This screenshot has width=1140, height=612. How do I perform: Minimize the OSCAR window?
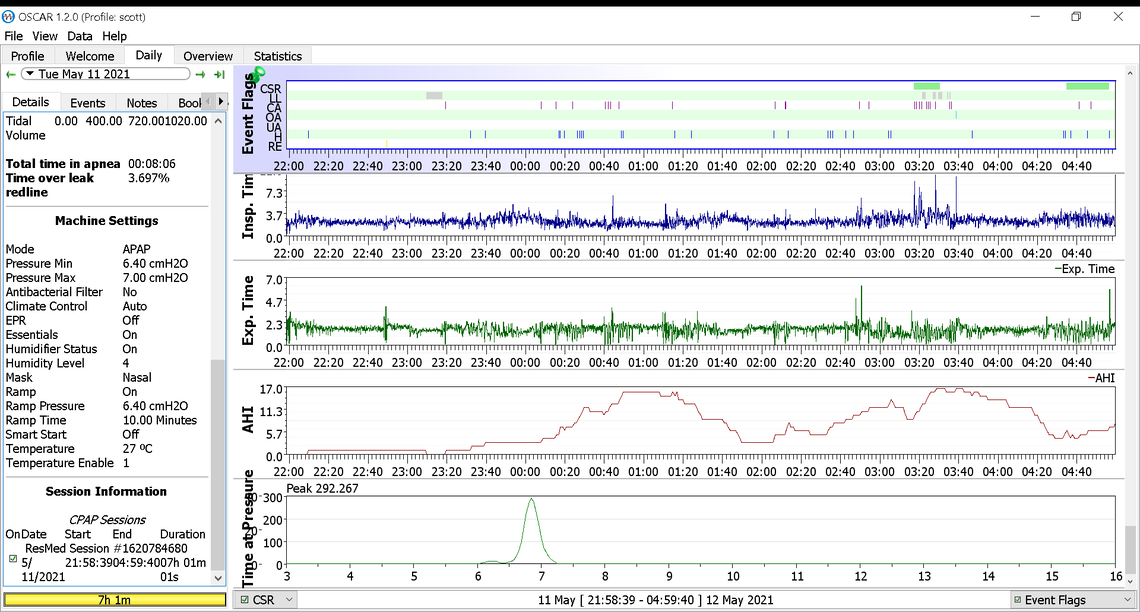(1036, 17)
